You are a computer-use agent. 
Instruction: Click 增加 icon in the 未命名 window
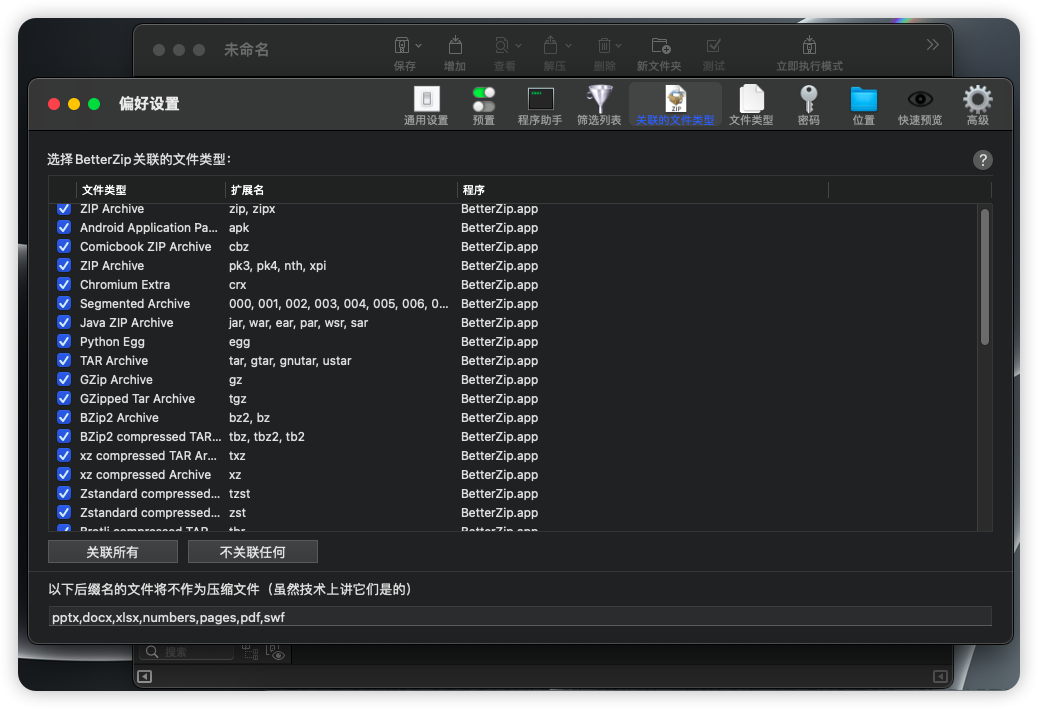(x=455, y=46)
